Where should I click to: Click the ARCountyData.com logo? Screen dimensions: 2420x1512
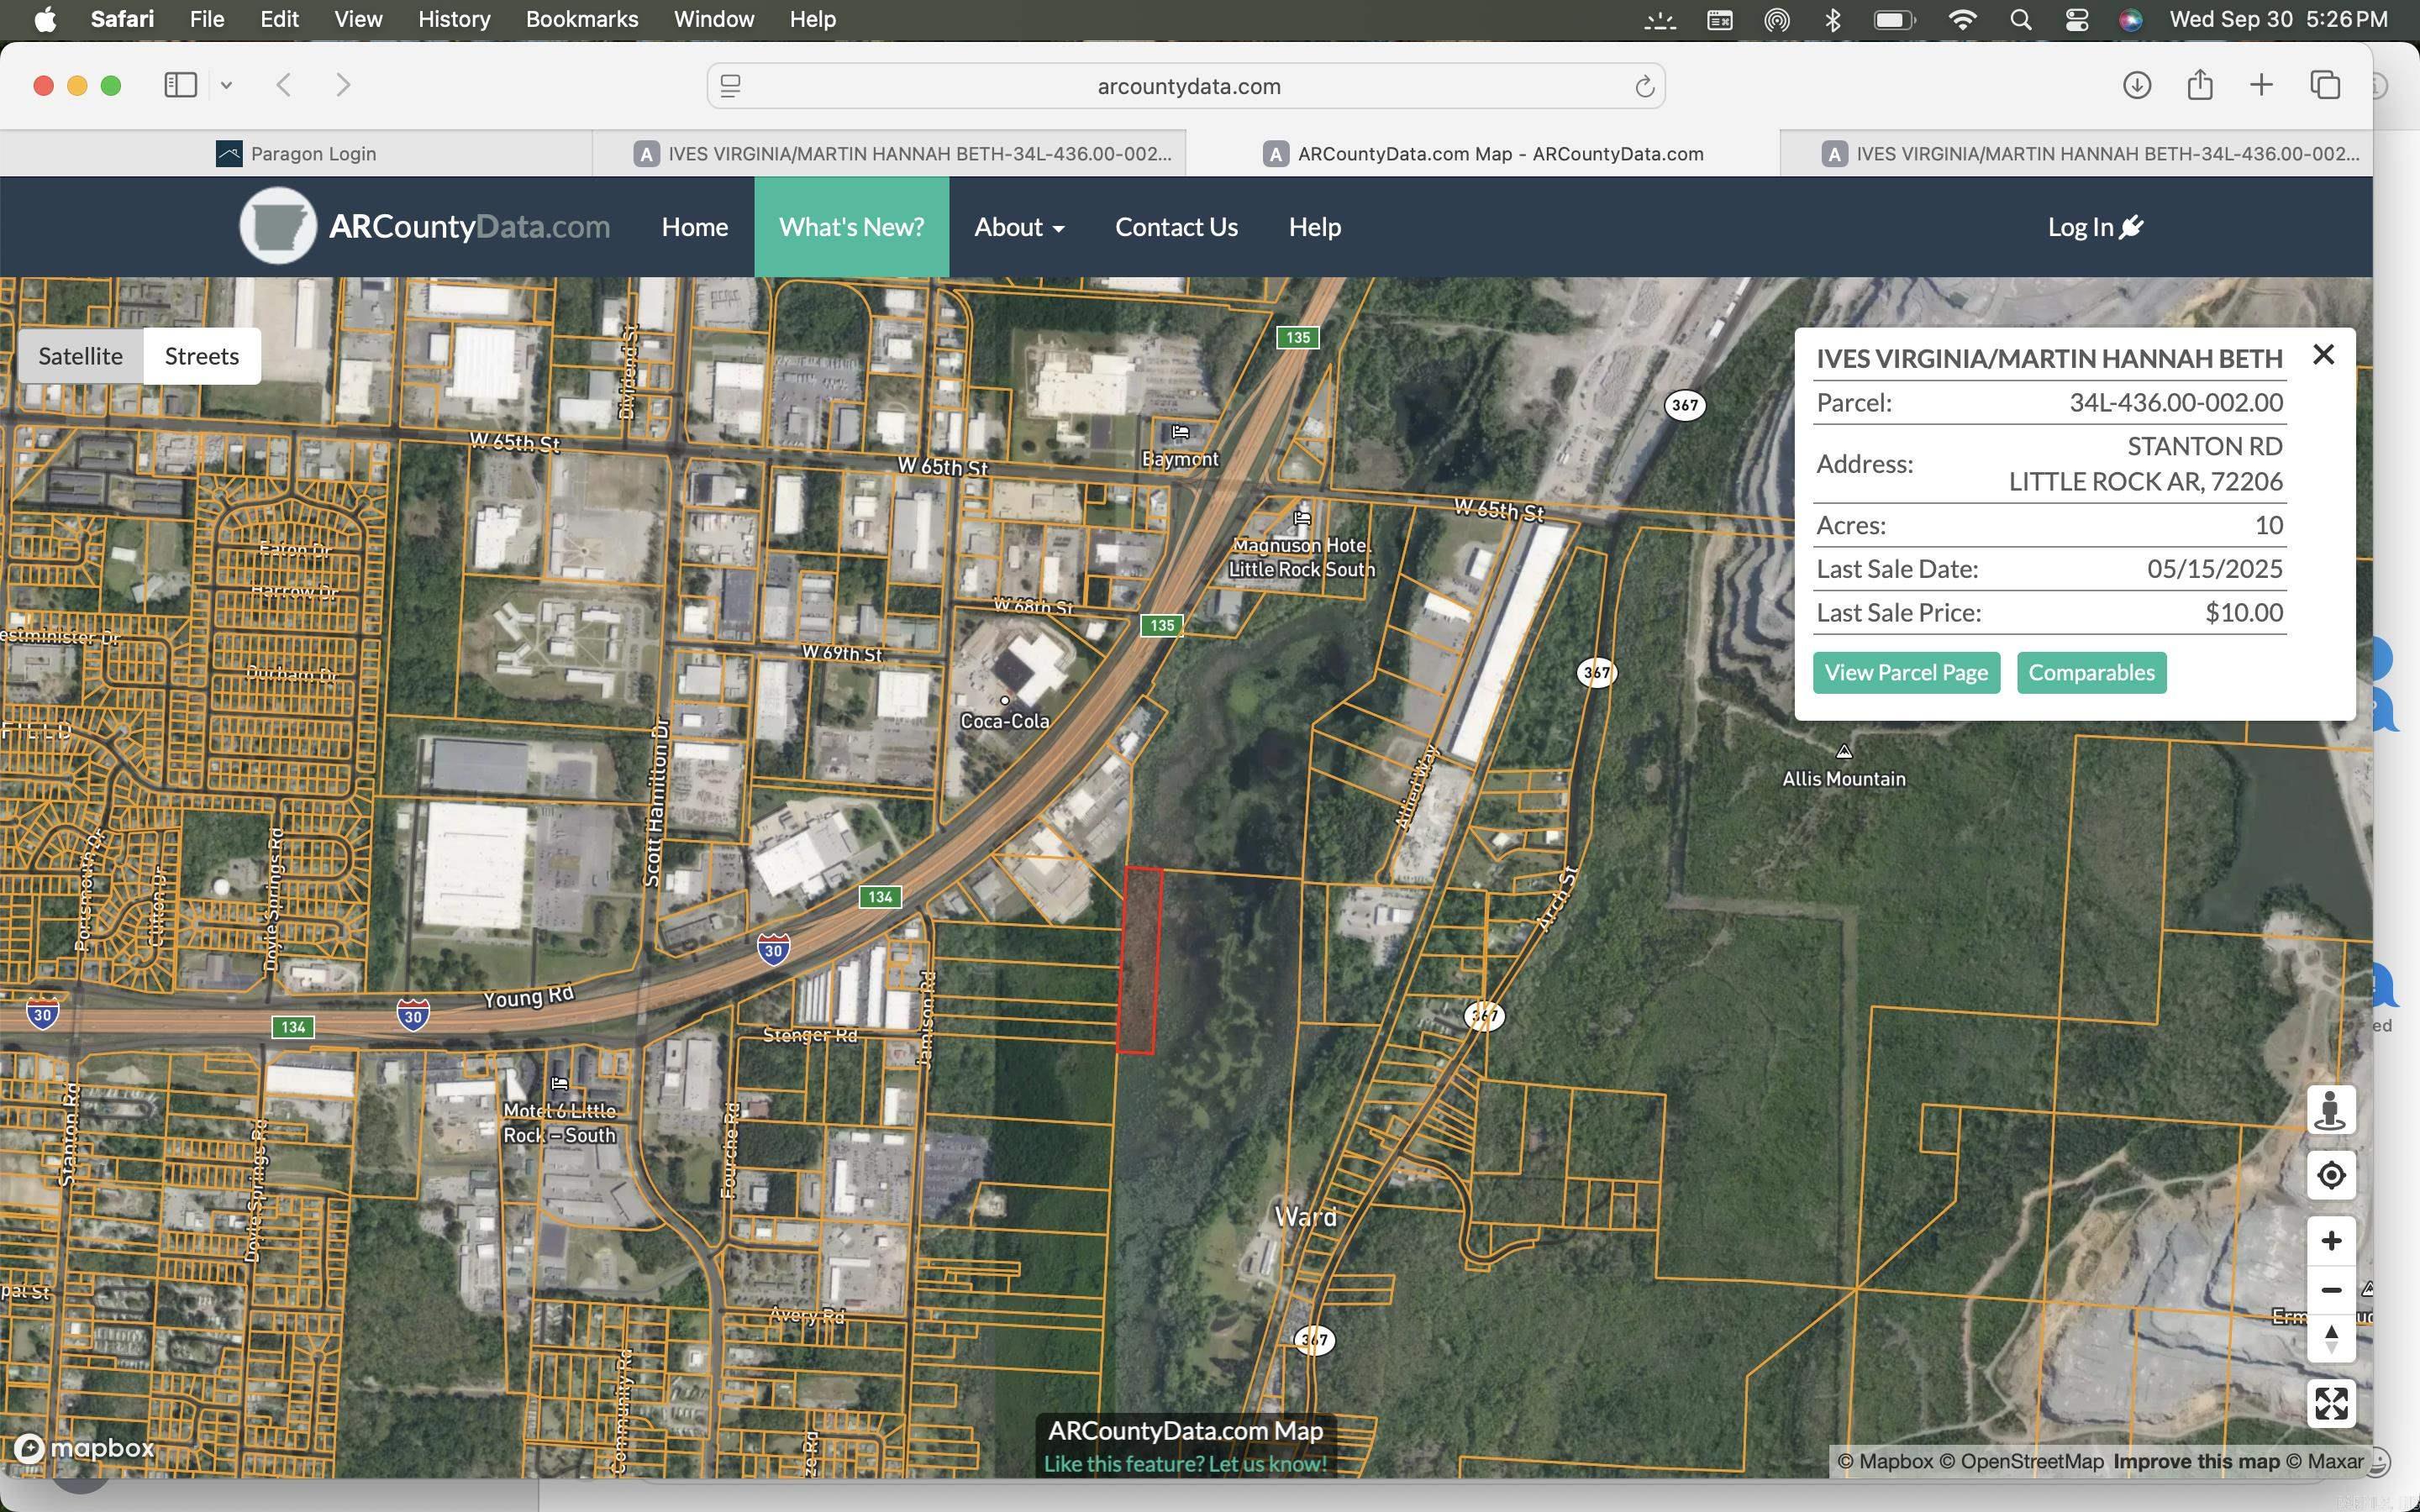pos(425,226)
